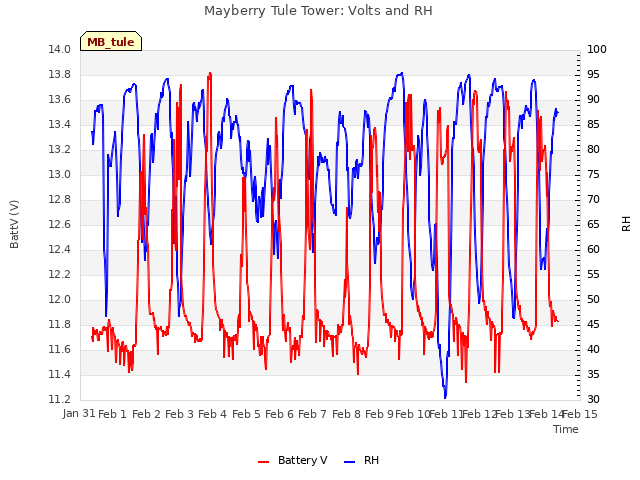Image resolution: width=640 pixels, height=480 pixels.
Task: Click the BattV (V) axis label
Action: pyautogui.click(x=14, y=224)
